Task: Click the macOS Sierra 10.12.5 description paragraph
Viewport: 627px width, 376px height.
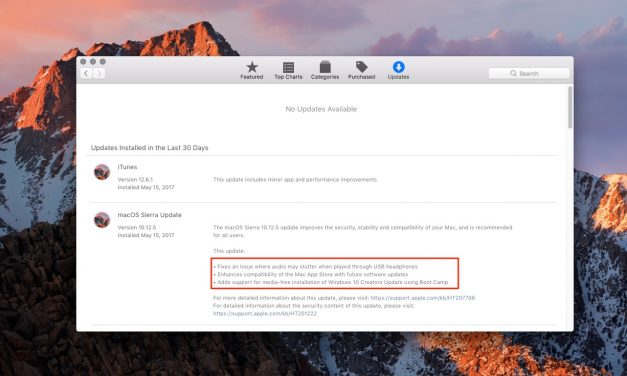Action: pyautogui.click(x=362, y=231)
